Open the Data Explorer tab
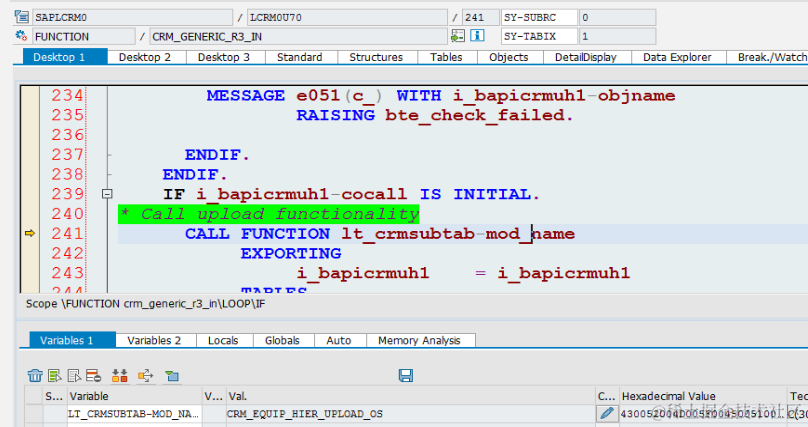The width and height of the screenshot is (808, 427). pyautogui.click(x=677, y=57)
